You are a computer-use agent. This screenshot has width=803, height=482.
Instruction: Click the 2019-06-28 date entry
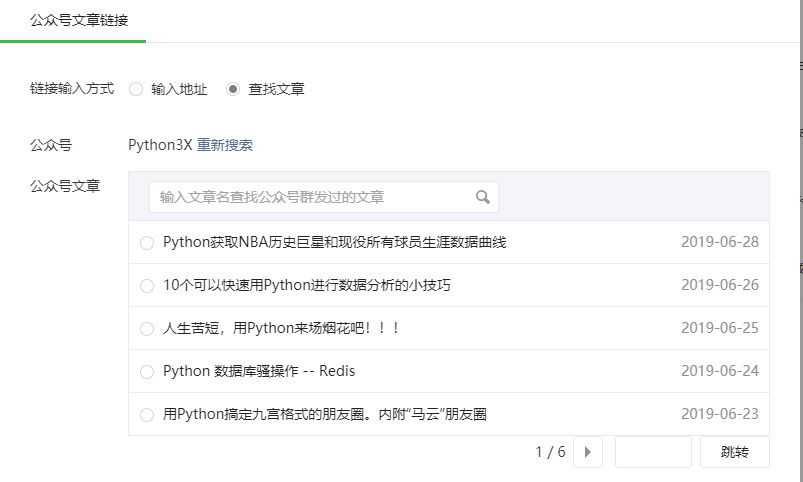720,242
